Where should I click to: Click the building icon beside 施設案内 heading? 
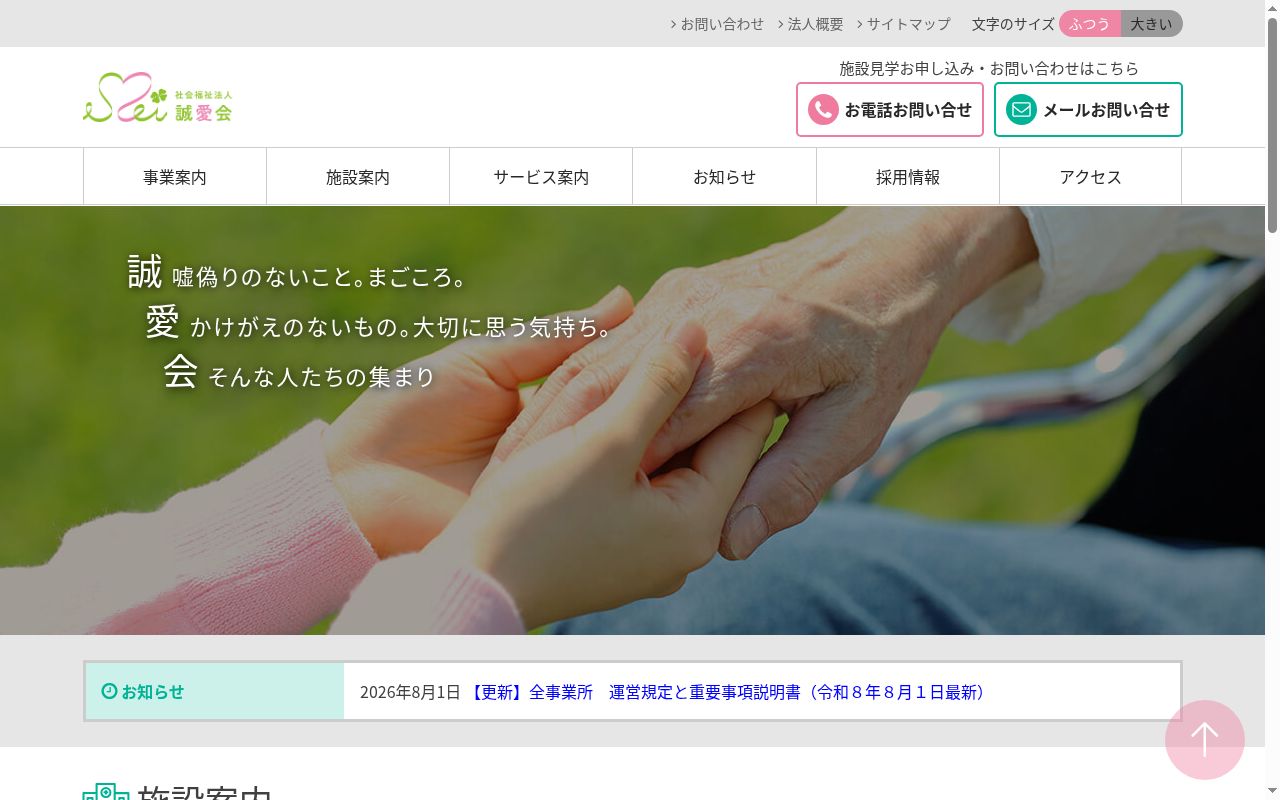point(106,792)
